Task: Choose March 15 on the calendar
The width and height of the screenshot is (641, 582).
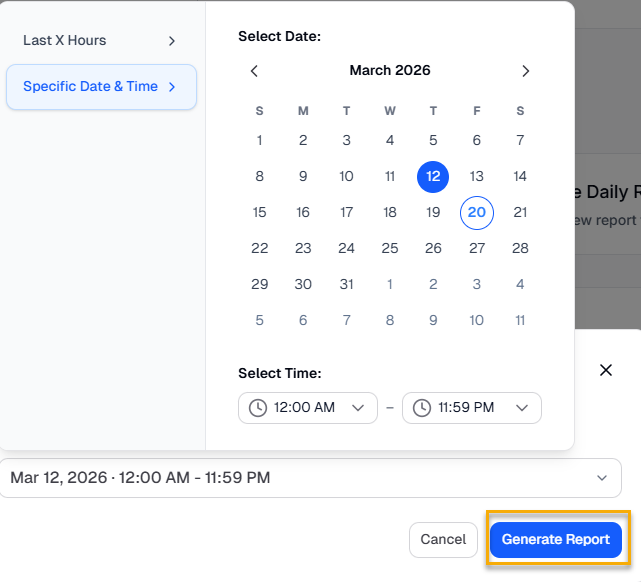Action: point(260,213)
